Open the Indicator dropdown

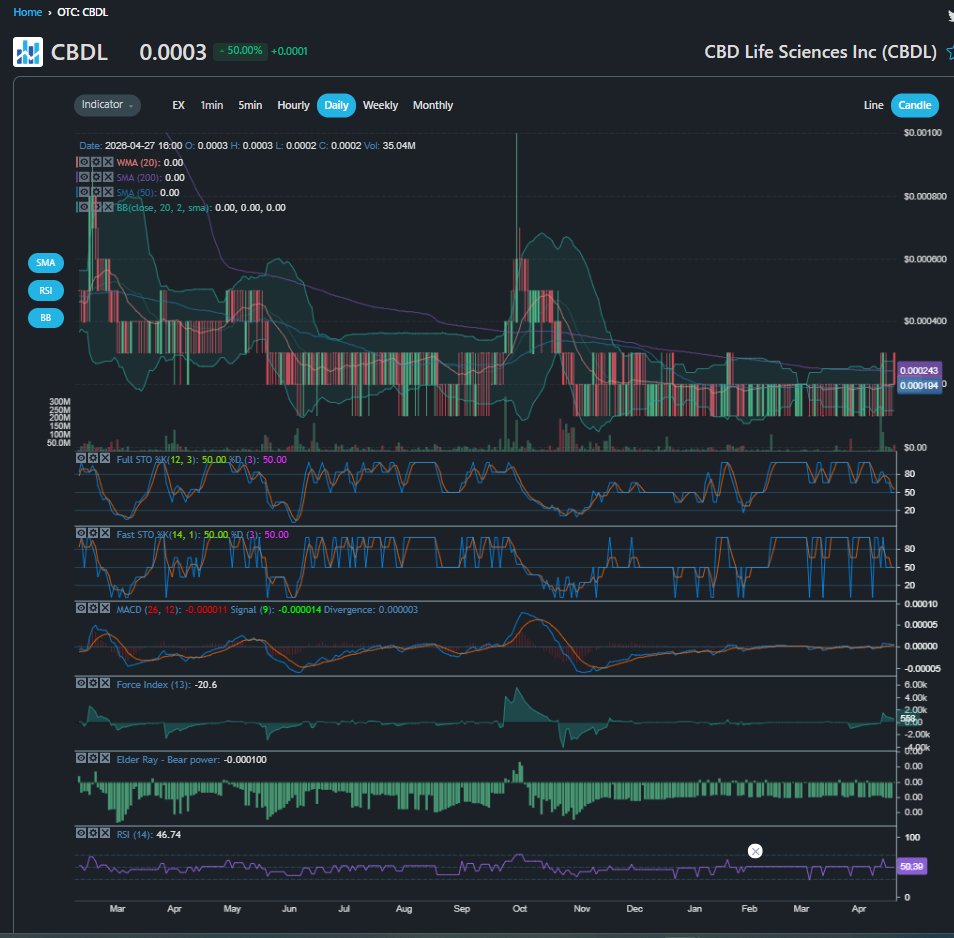coord(107,105)
